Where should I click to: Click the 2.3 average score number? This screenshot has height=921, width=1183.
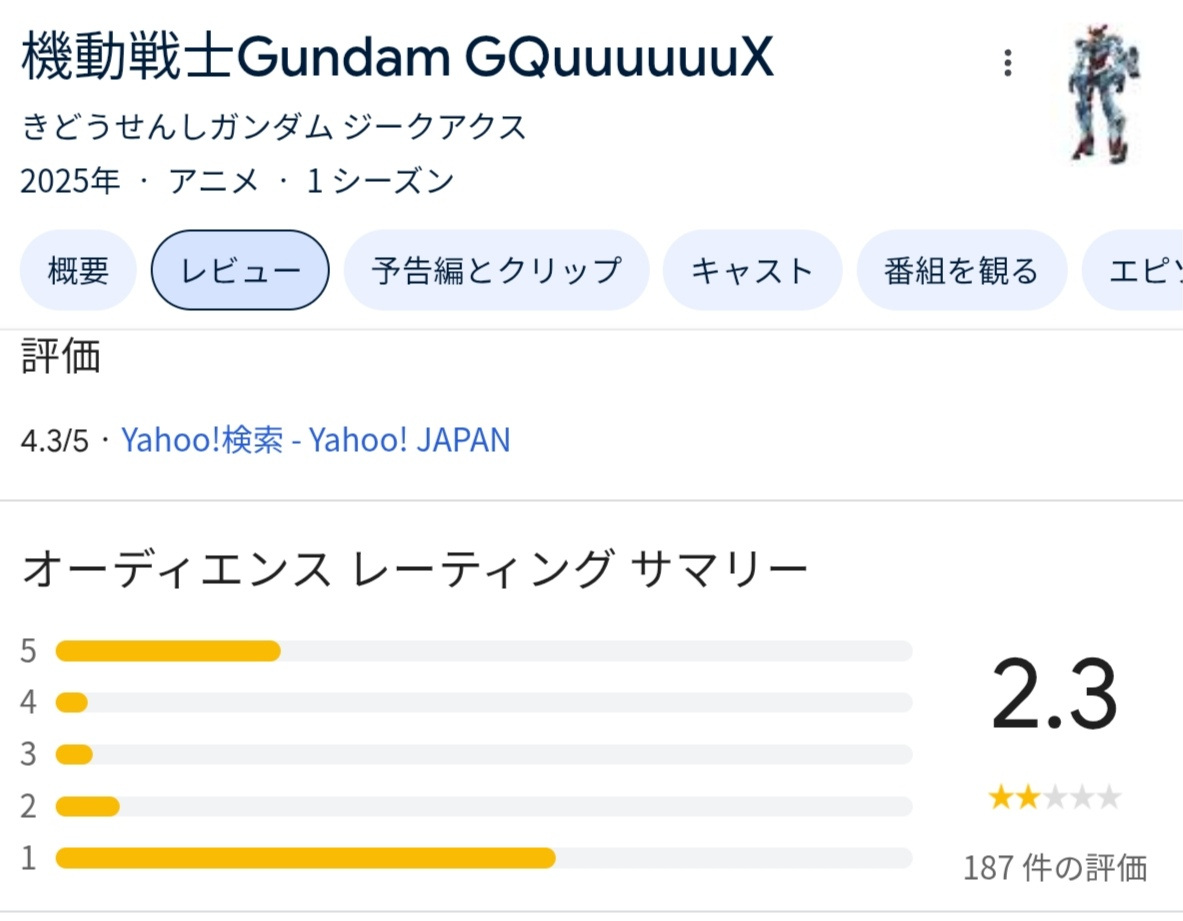[1054, 693]
